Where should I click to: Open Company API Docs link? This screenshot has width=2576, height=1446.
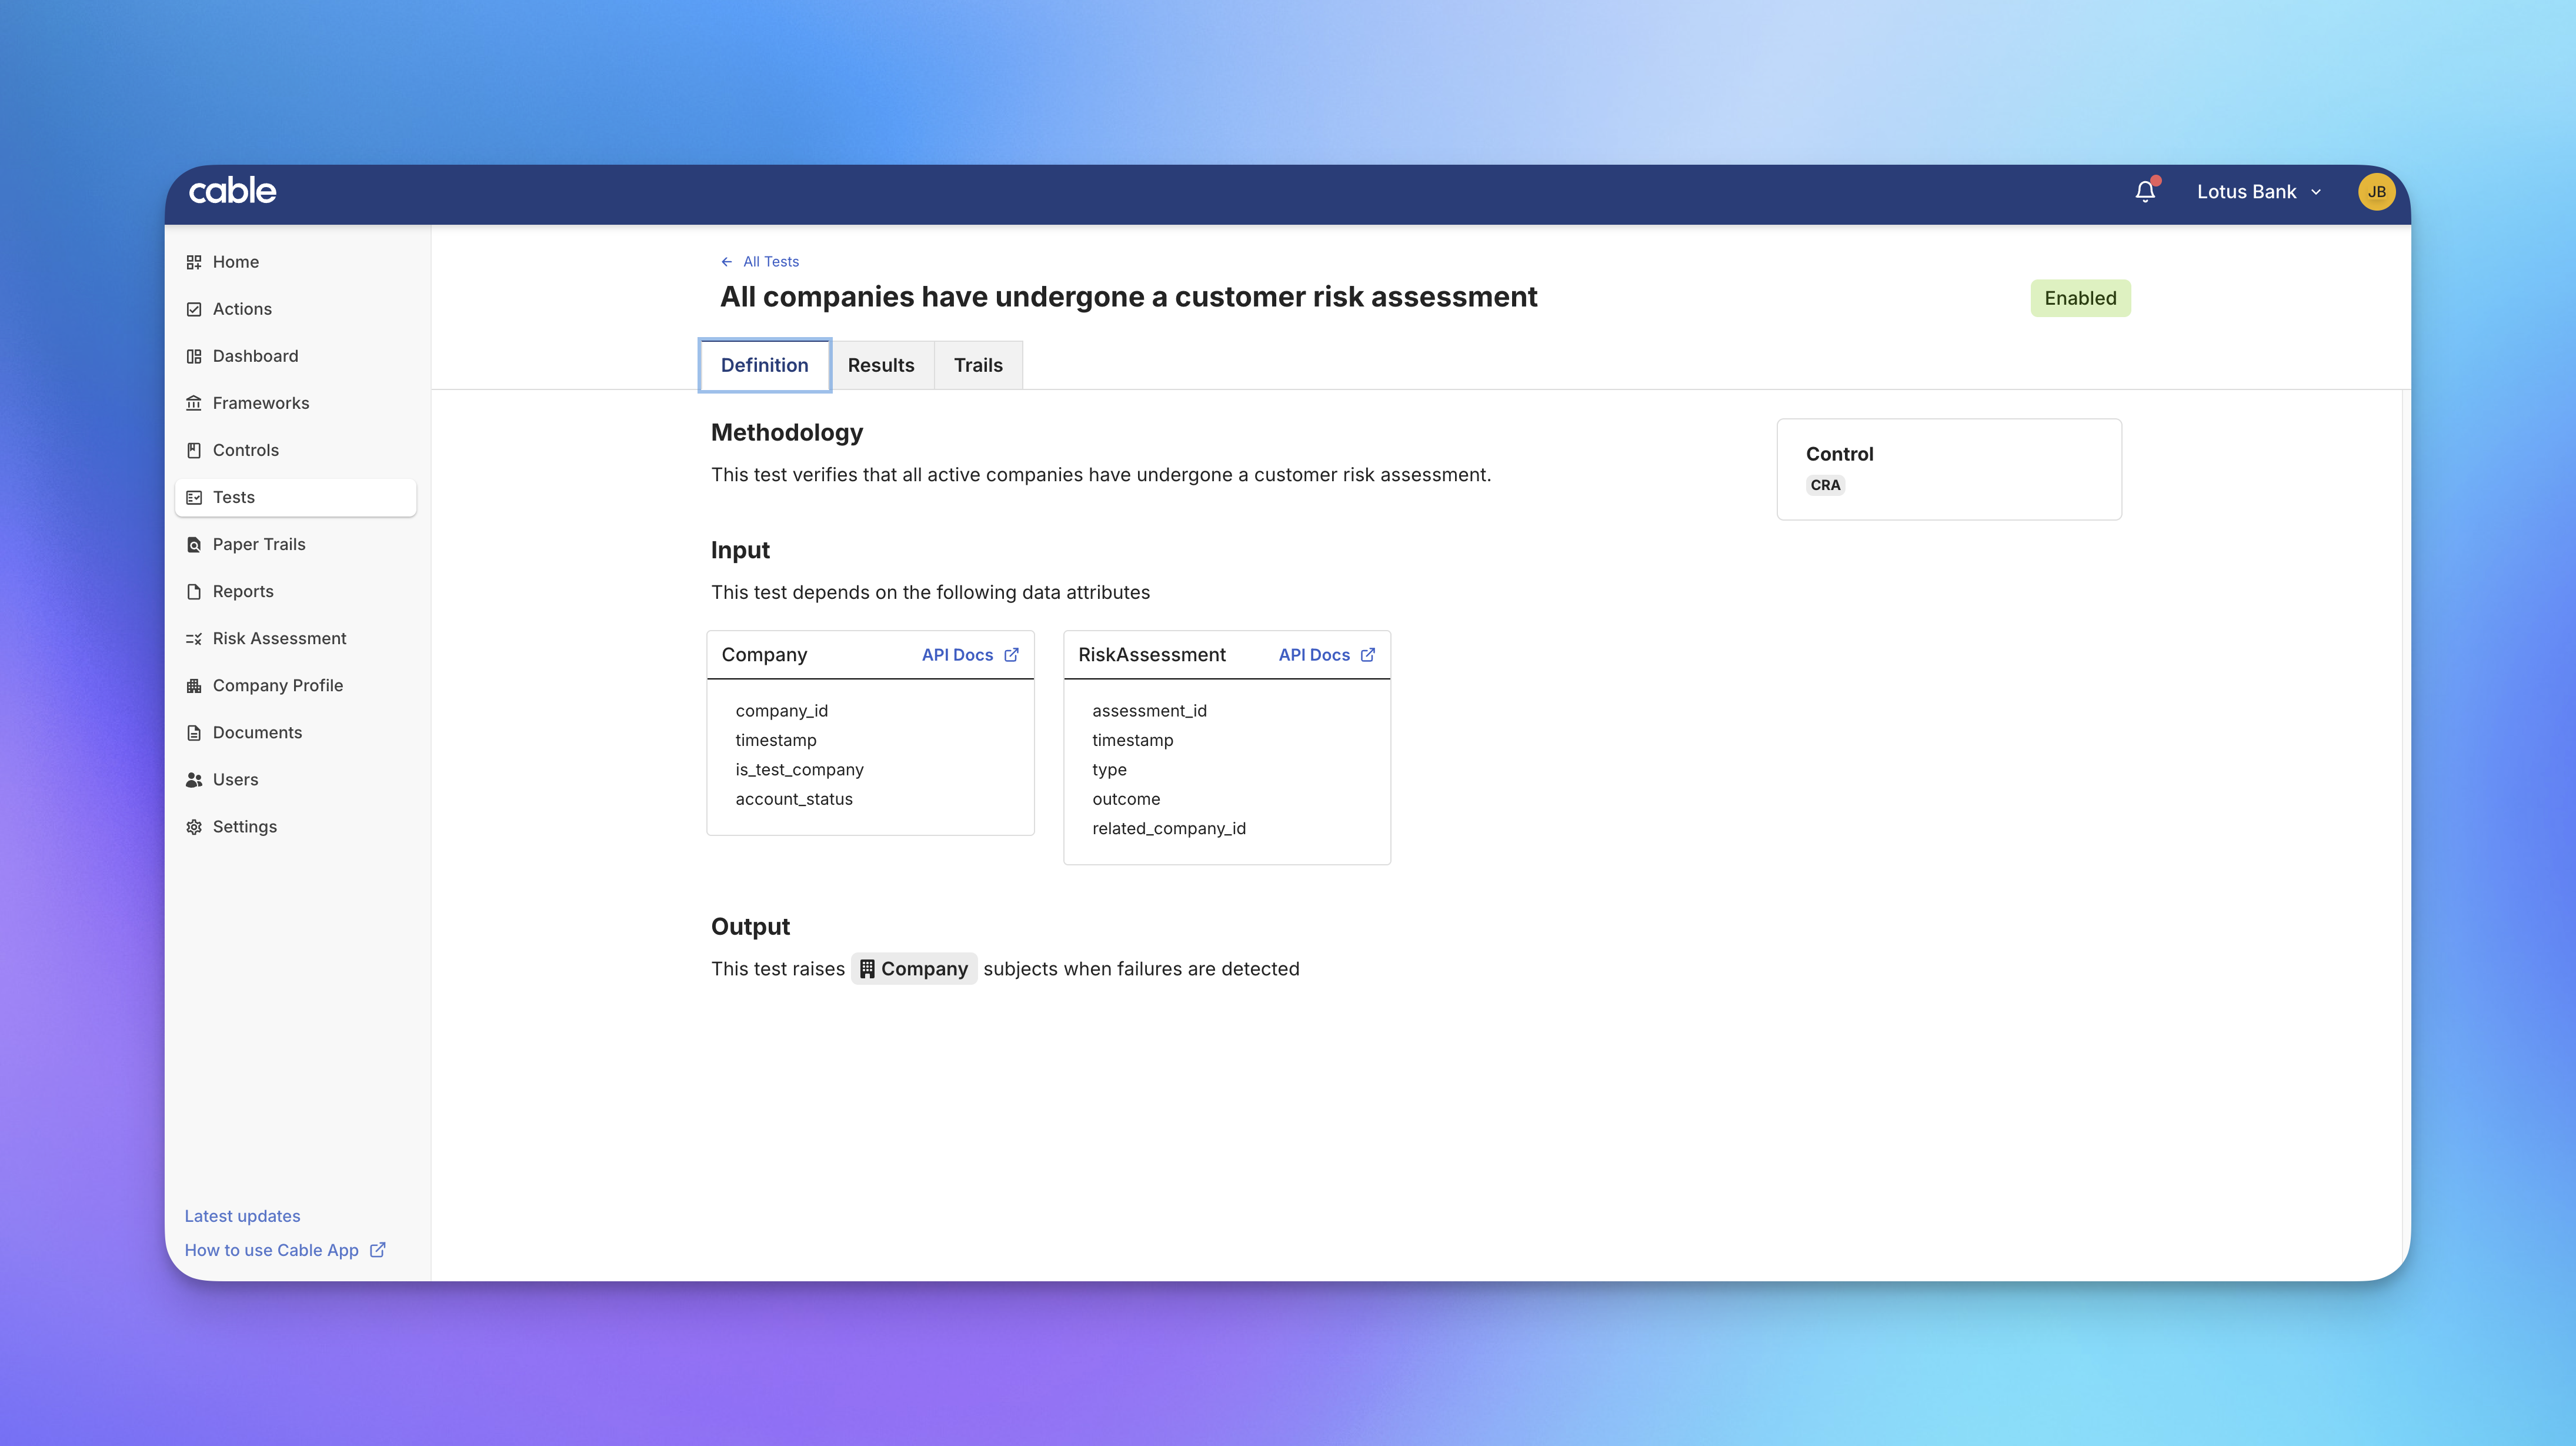tap(969, 655)
